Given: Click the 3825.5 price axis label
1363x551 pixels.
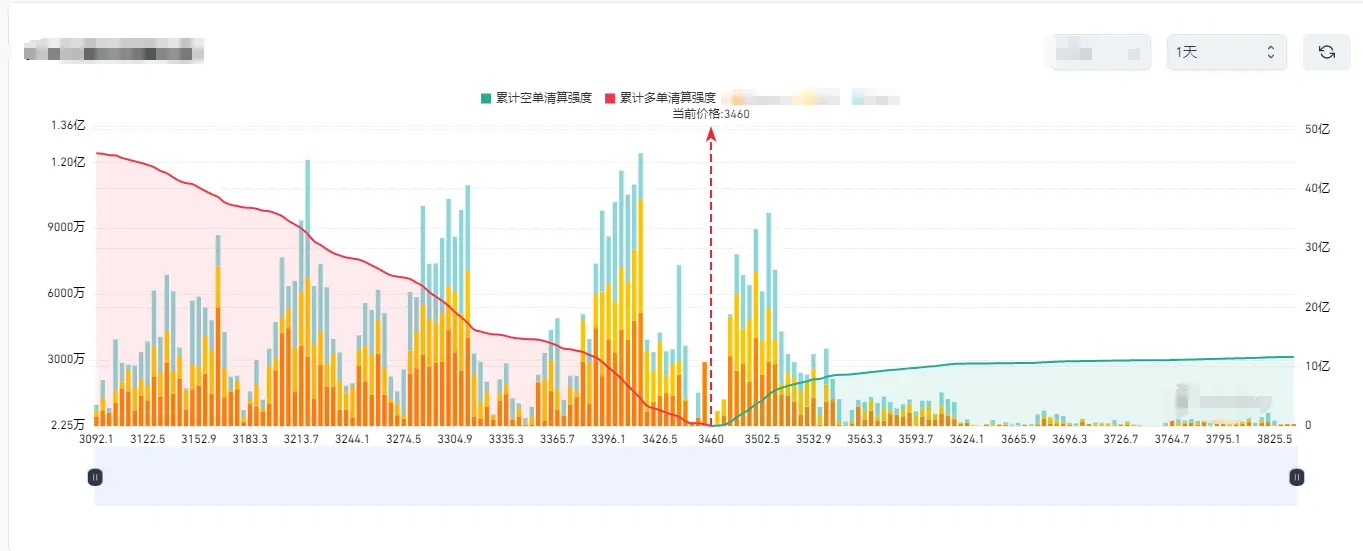Looking at the screenshot, I should point(1274,439).
